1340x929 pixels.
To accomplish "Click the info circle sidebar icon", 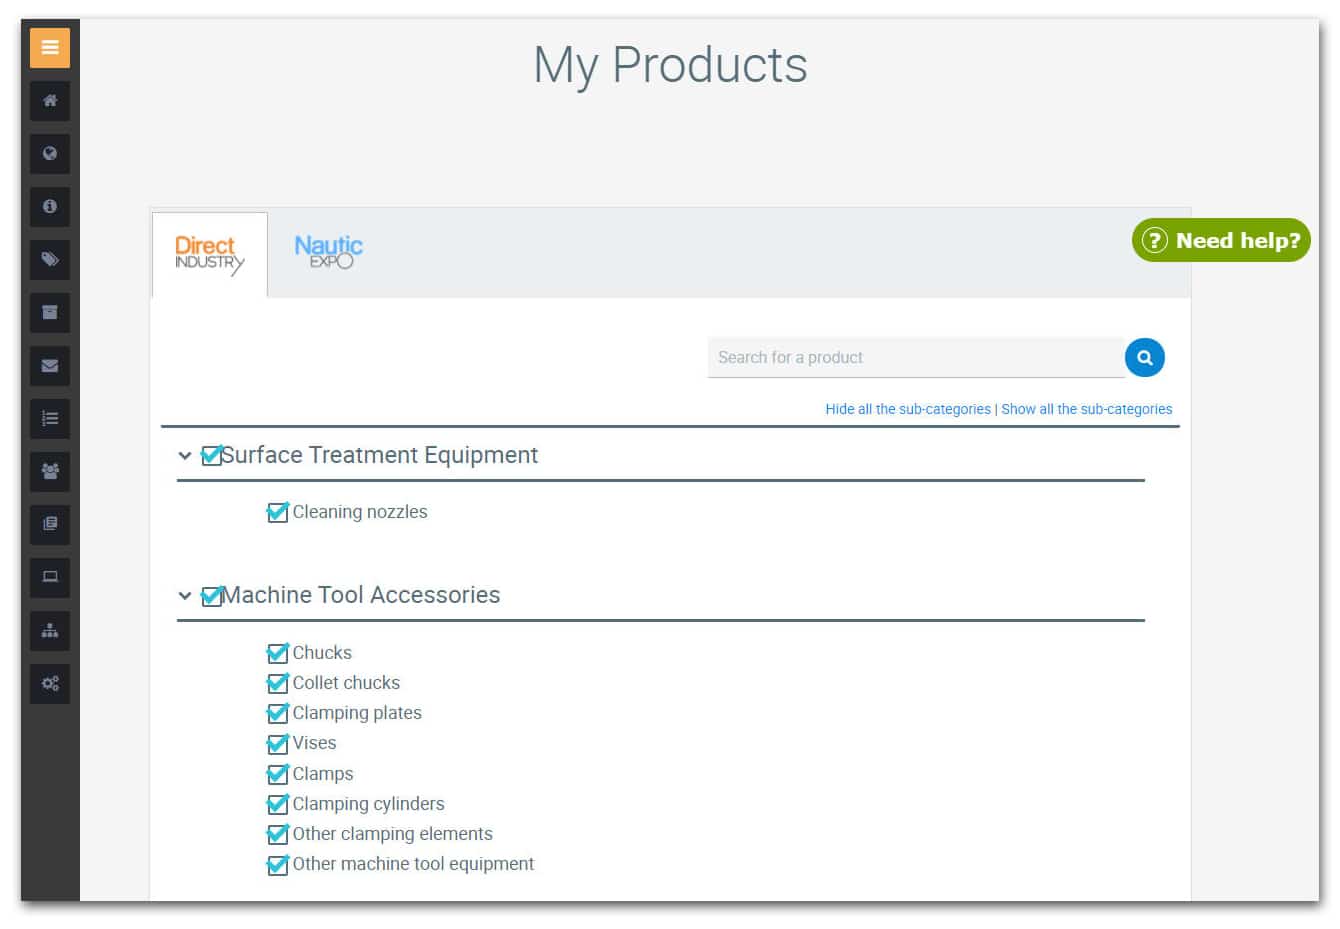I will (50, 207).
